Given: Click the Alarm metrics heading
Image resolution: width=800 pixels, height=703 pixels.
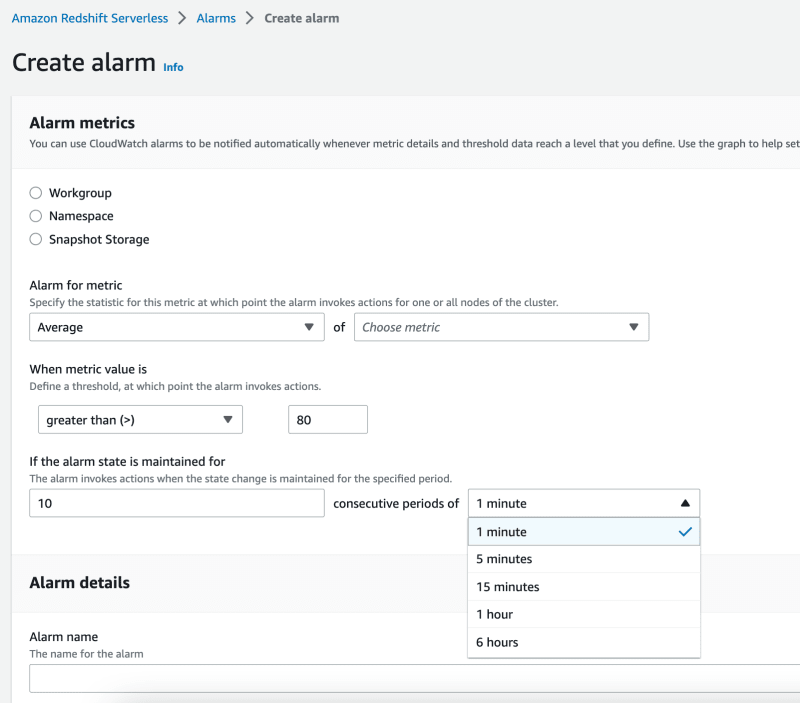Looking at the screenshot, I should point(82,123).
